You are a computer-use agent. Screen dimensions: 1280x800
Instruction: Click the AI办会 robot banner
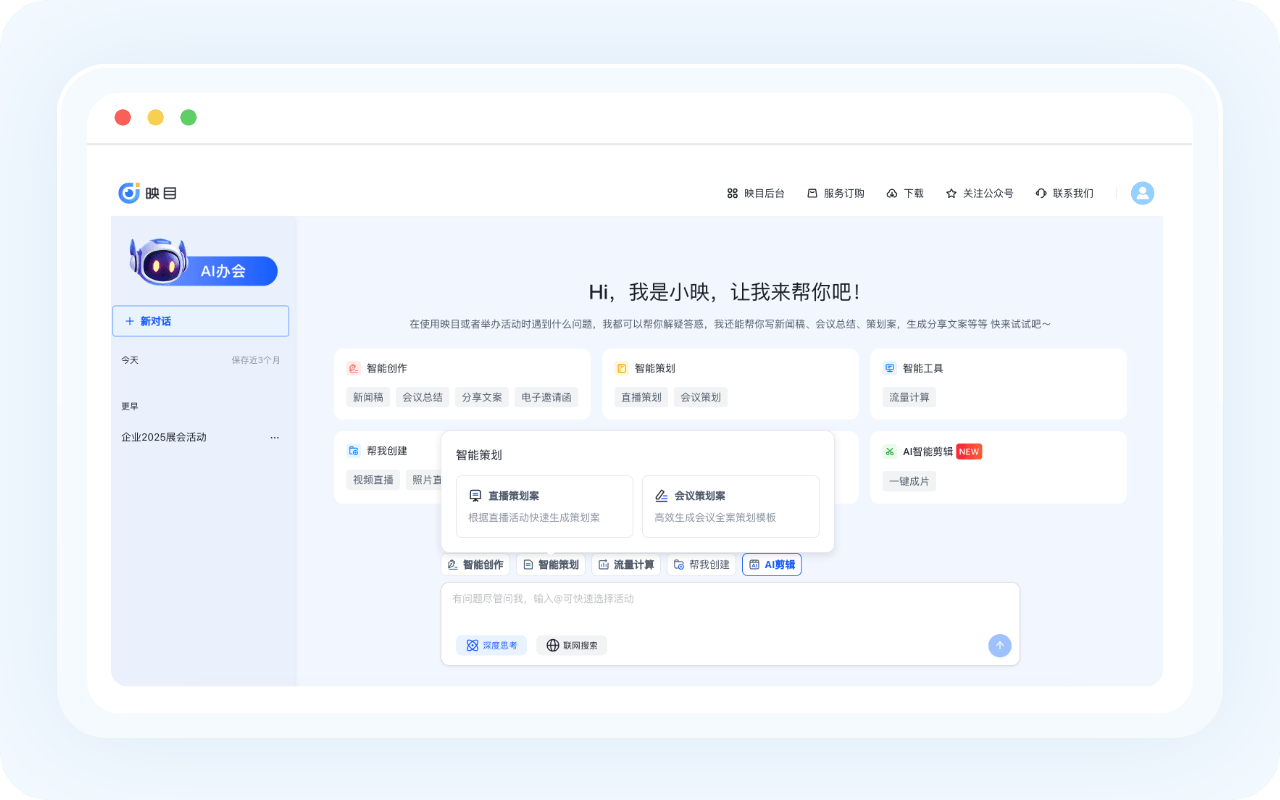click(203, 264)
